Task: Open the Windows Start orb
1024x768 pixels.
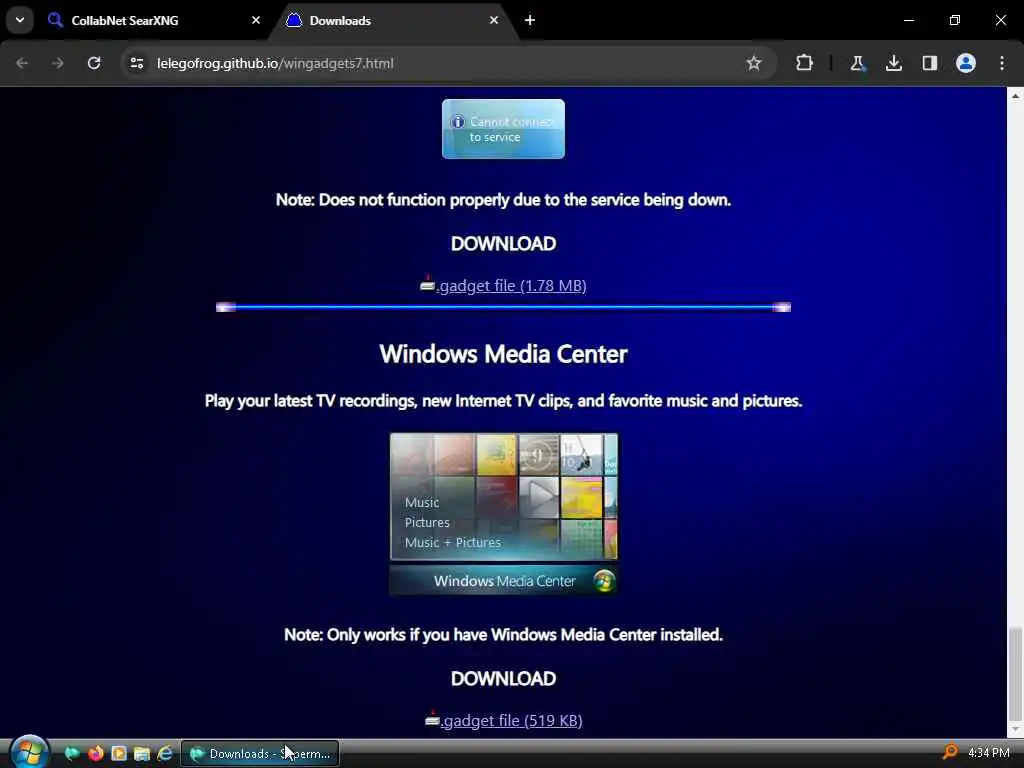Action: pyautogui.click(x=29, y=752)
